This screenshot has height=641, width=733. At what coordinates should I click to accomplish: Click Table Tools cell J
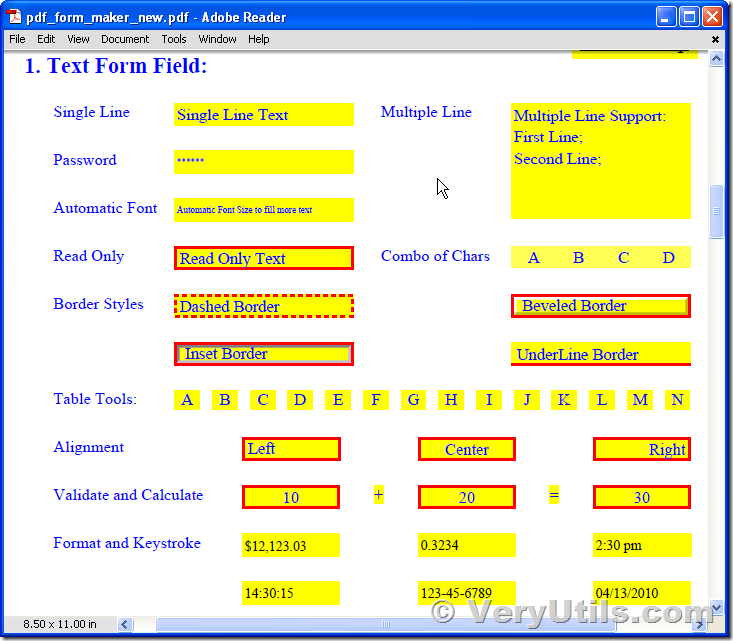pos(527,400)
